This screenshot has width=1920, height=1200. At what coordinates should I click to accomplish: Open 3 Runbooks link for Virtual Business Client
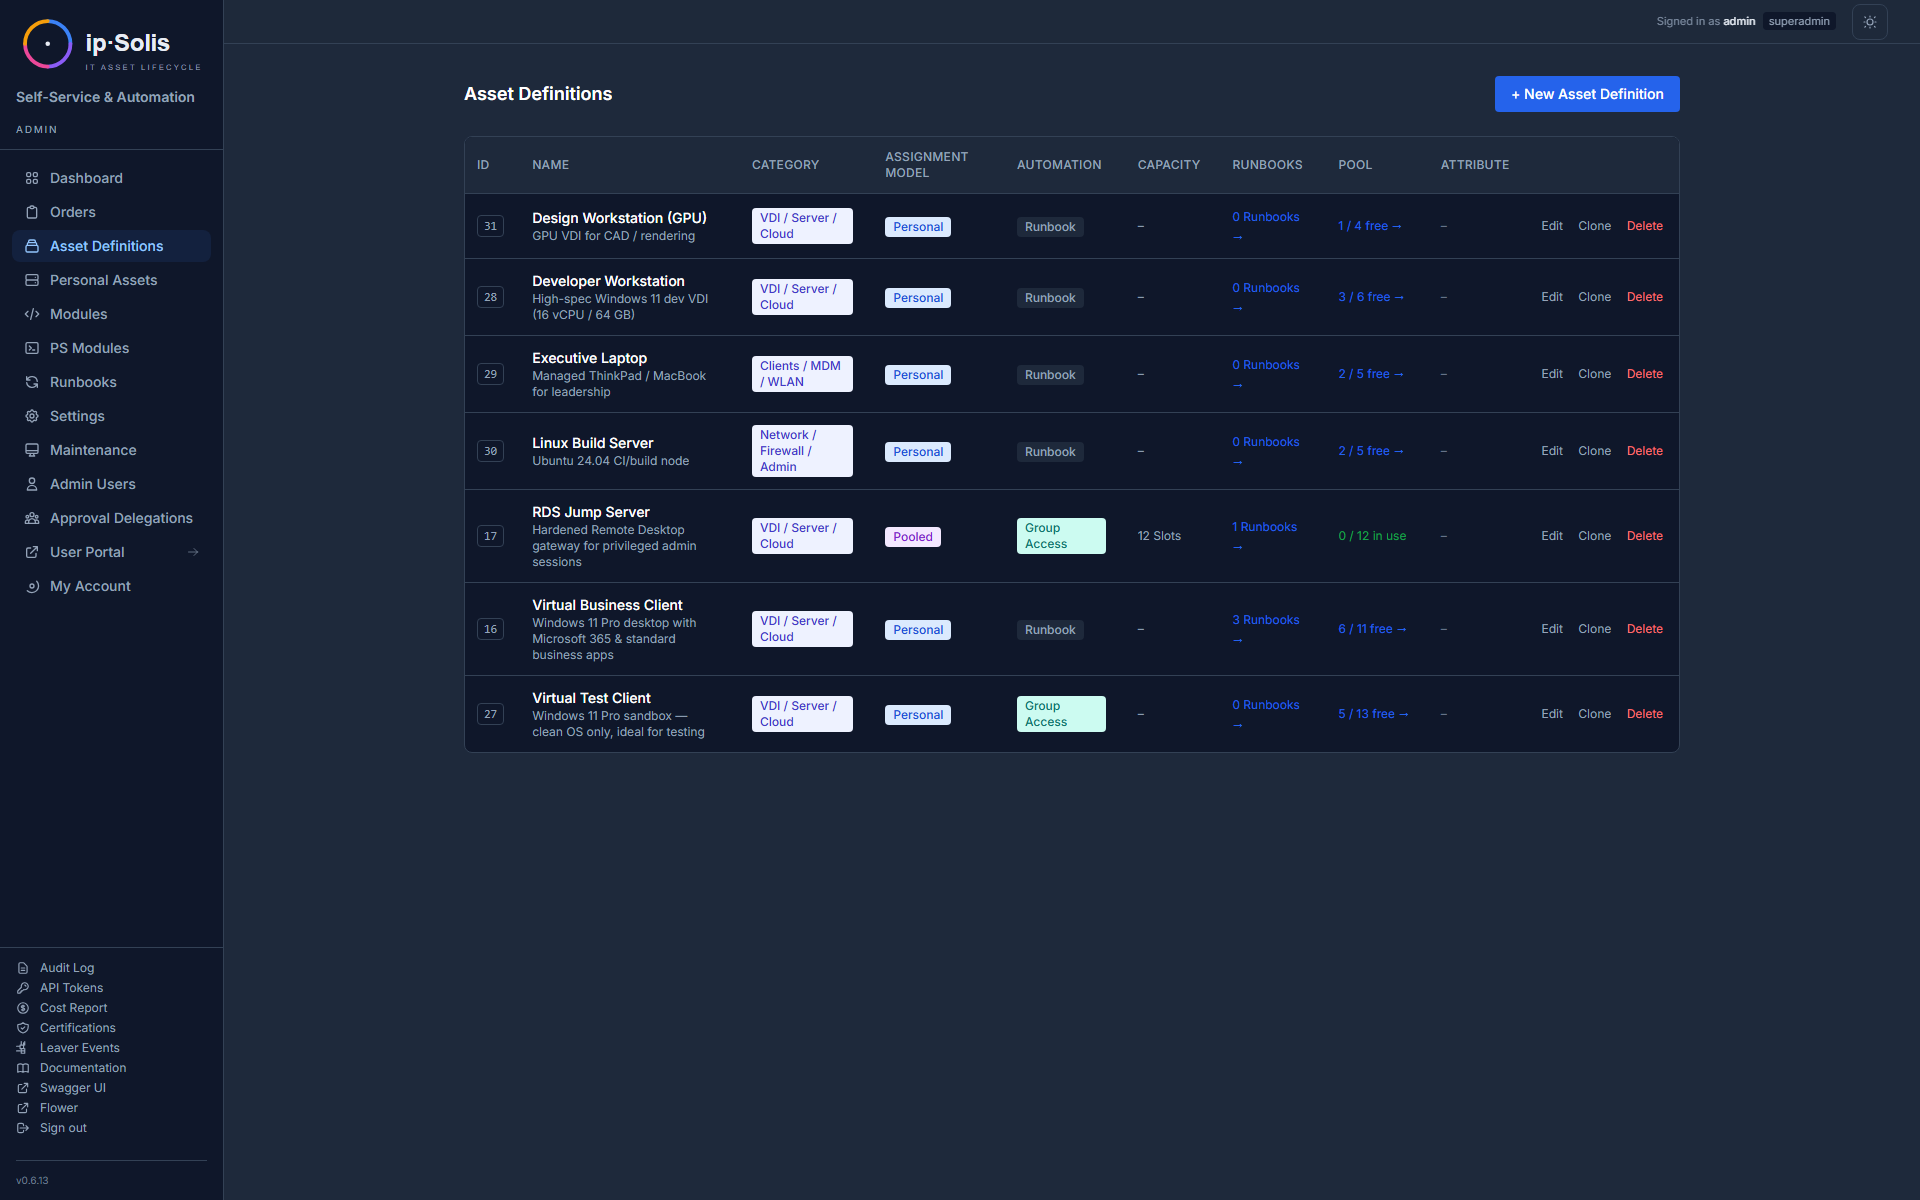(1265, 629)
